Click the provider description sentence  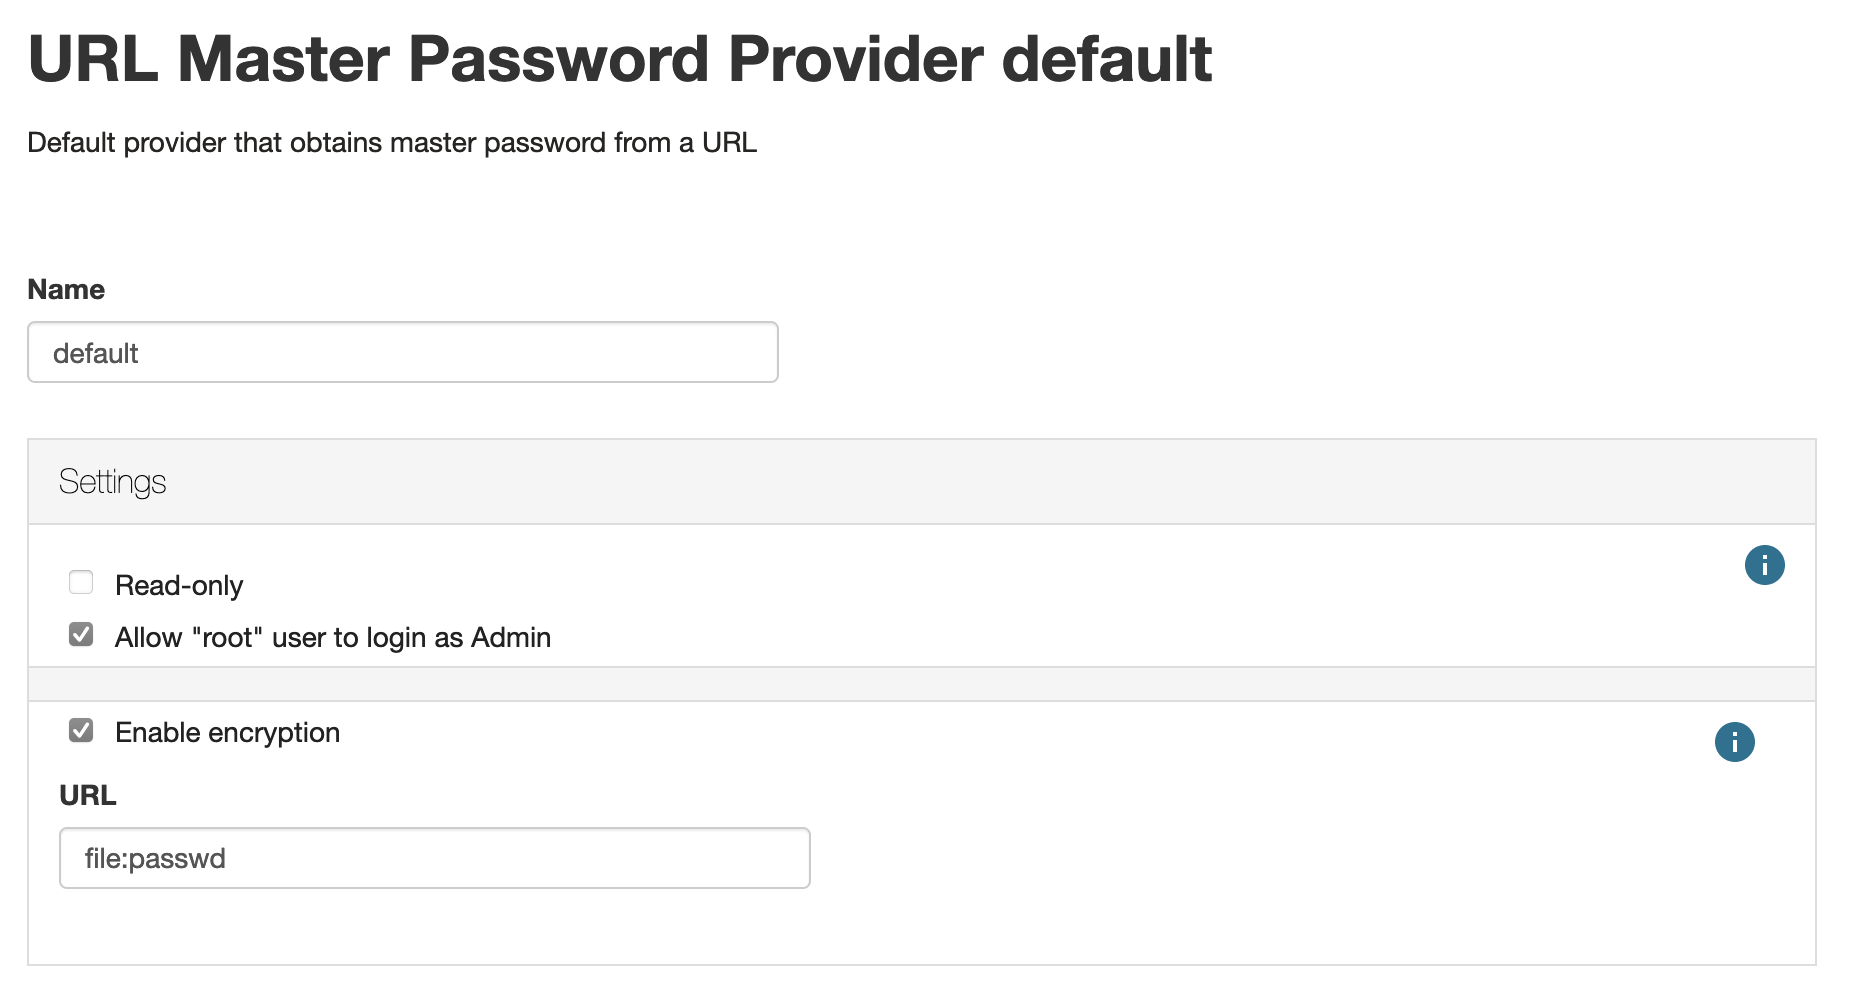coord(392,143)
